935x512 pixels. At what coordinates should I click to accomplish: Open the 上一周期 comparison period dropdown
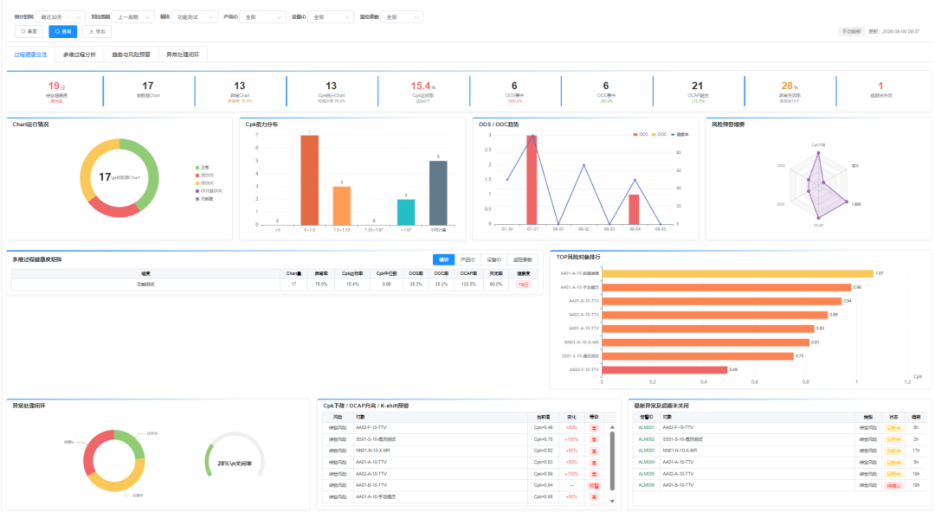tap(134, 17)
